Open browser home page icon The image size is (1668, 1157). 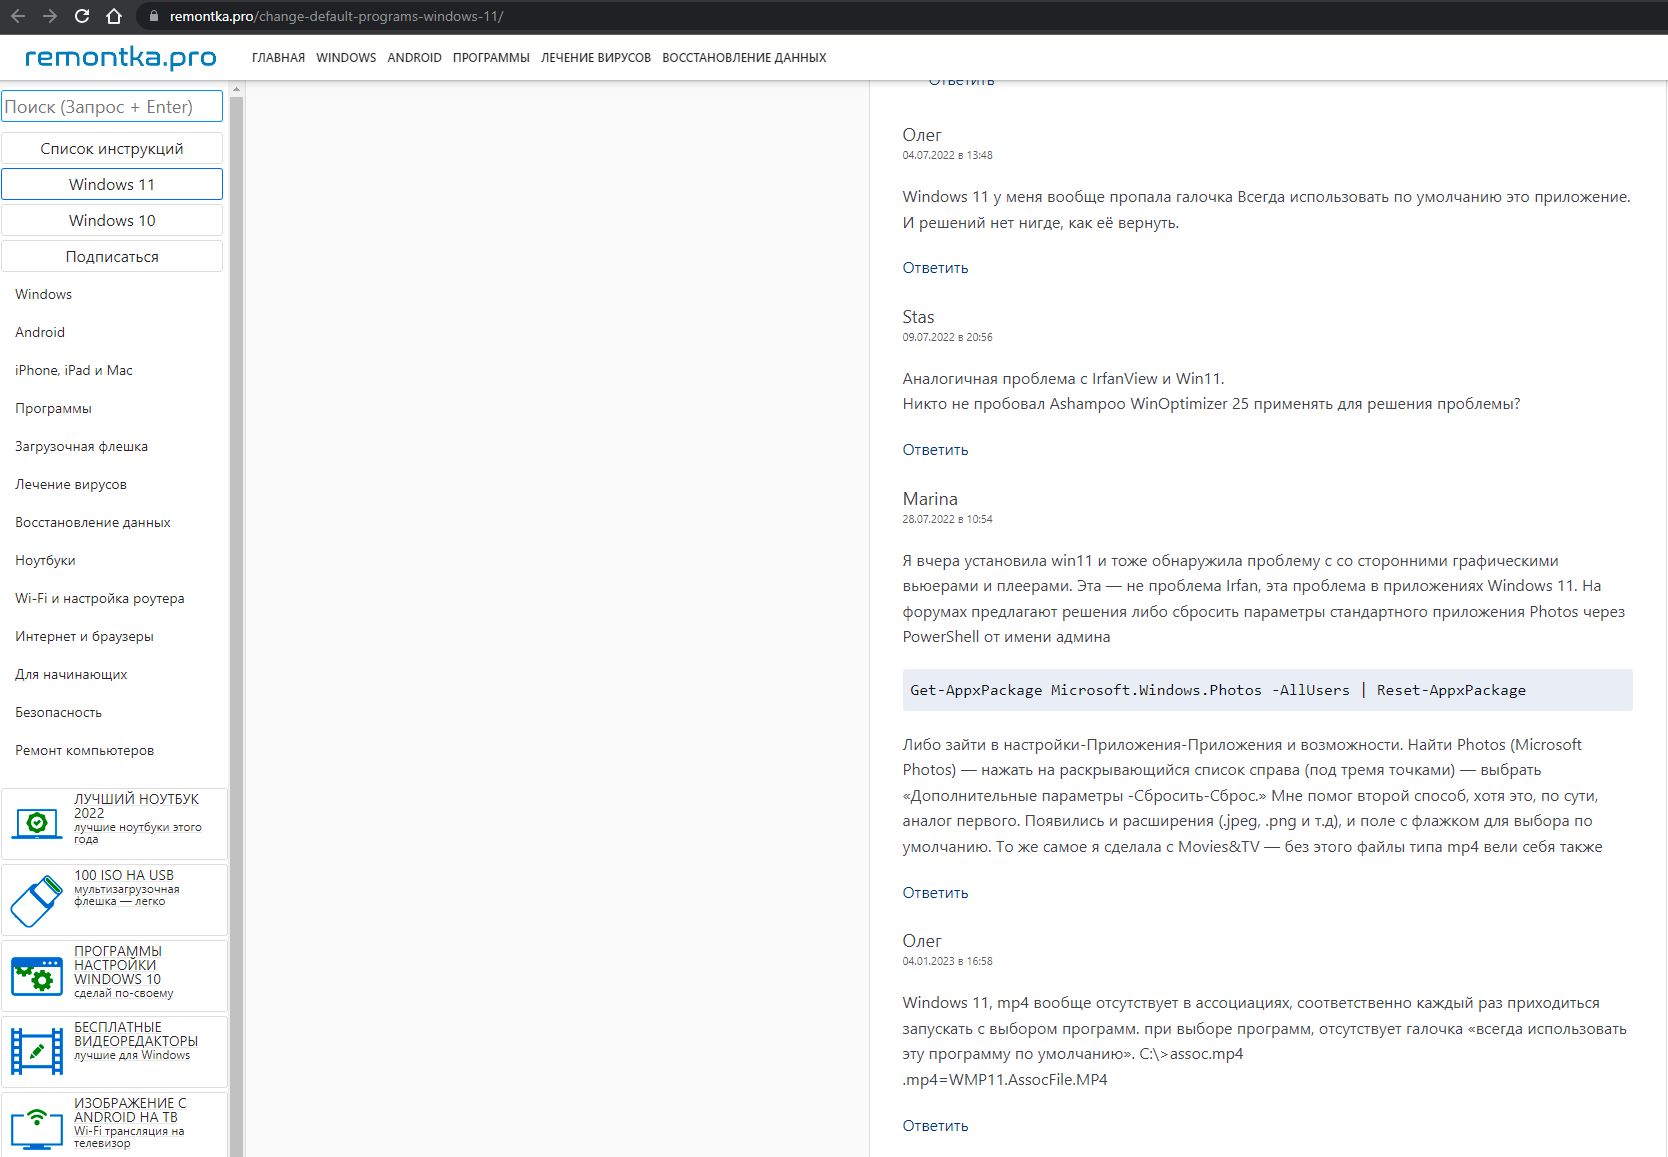(x=114, y=16)
